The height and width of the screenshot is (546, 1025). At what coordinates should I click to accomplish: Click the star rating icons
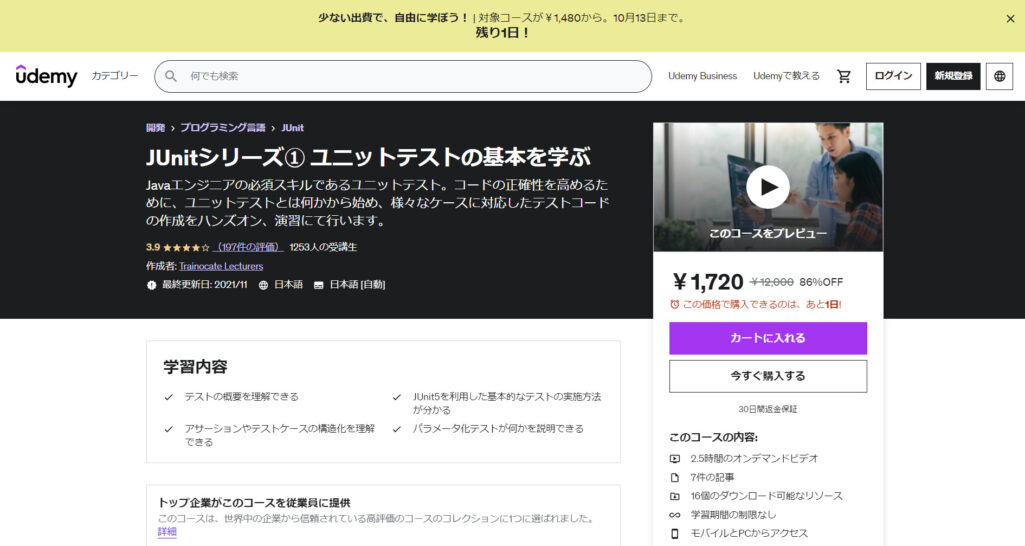tap(186, 247)
